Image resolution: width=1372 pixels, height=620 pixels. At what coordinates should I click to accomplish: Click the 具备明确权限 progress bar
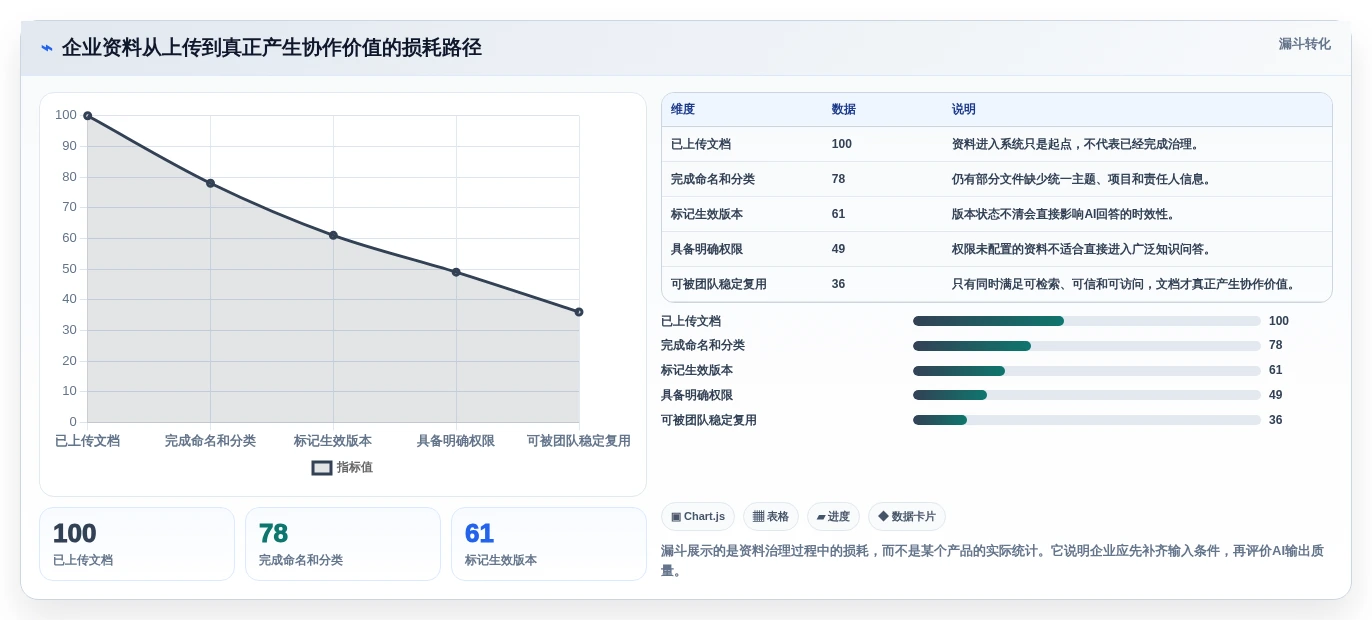click(1087, 395)
